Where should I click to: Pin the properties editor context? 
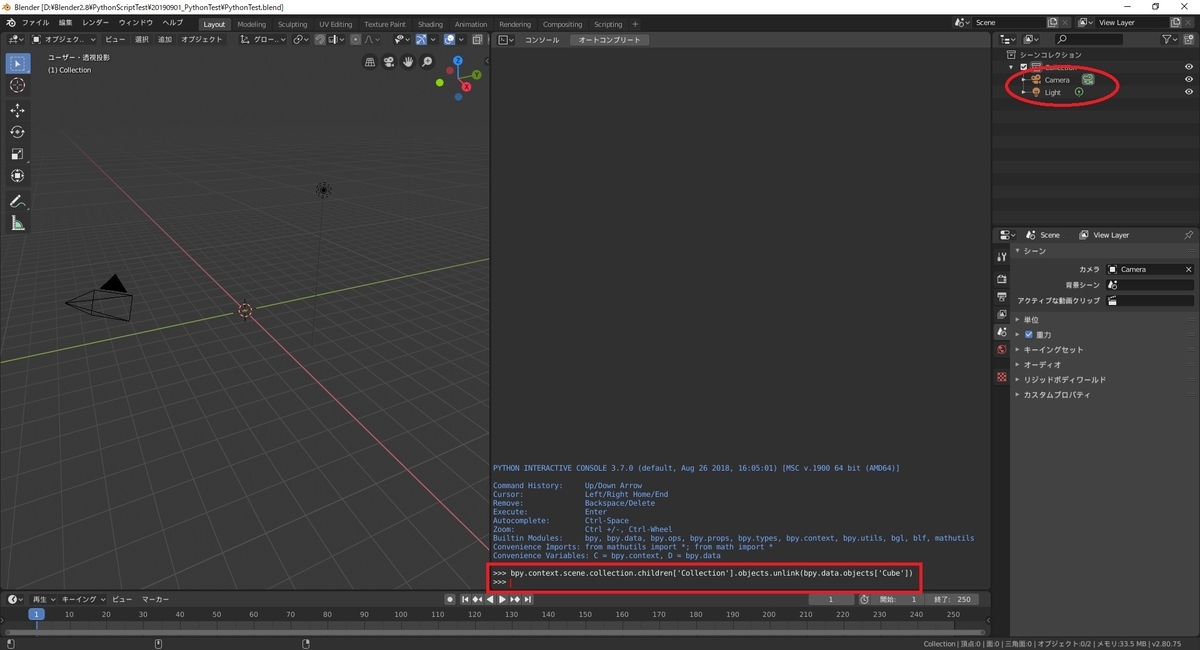(1188, 235)
